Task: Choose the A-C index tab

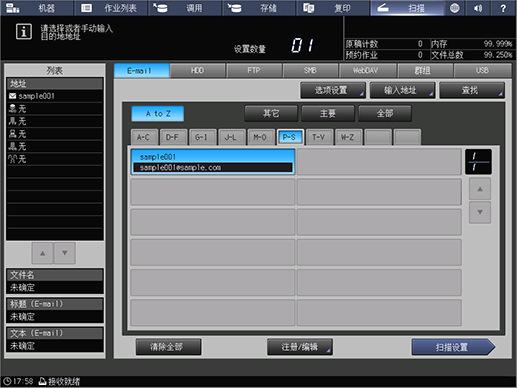Action: 143,137
